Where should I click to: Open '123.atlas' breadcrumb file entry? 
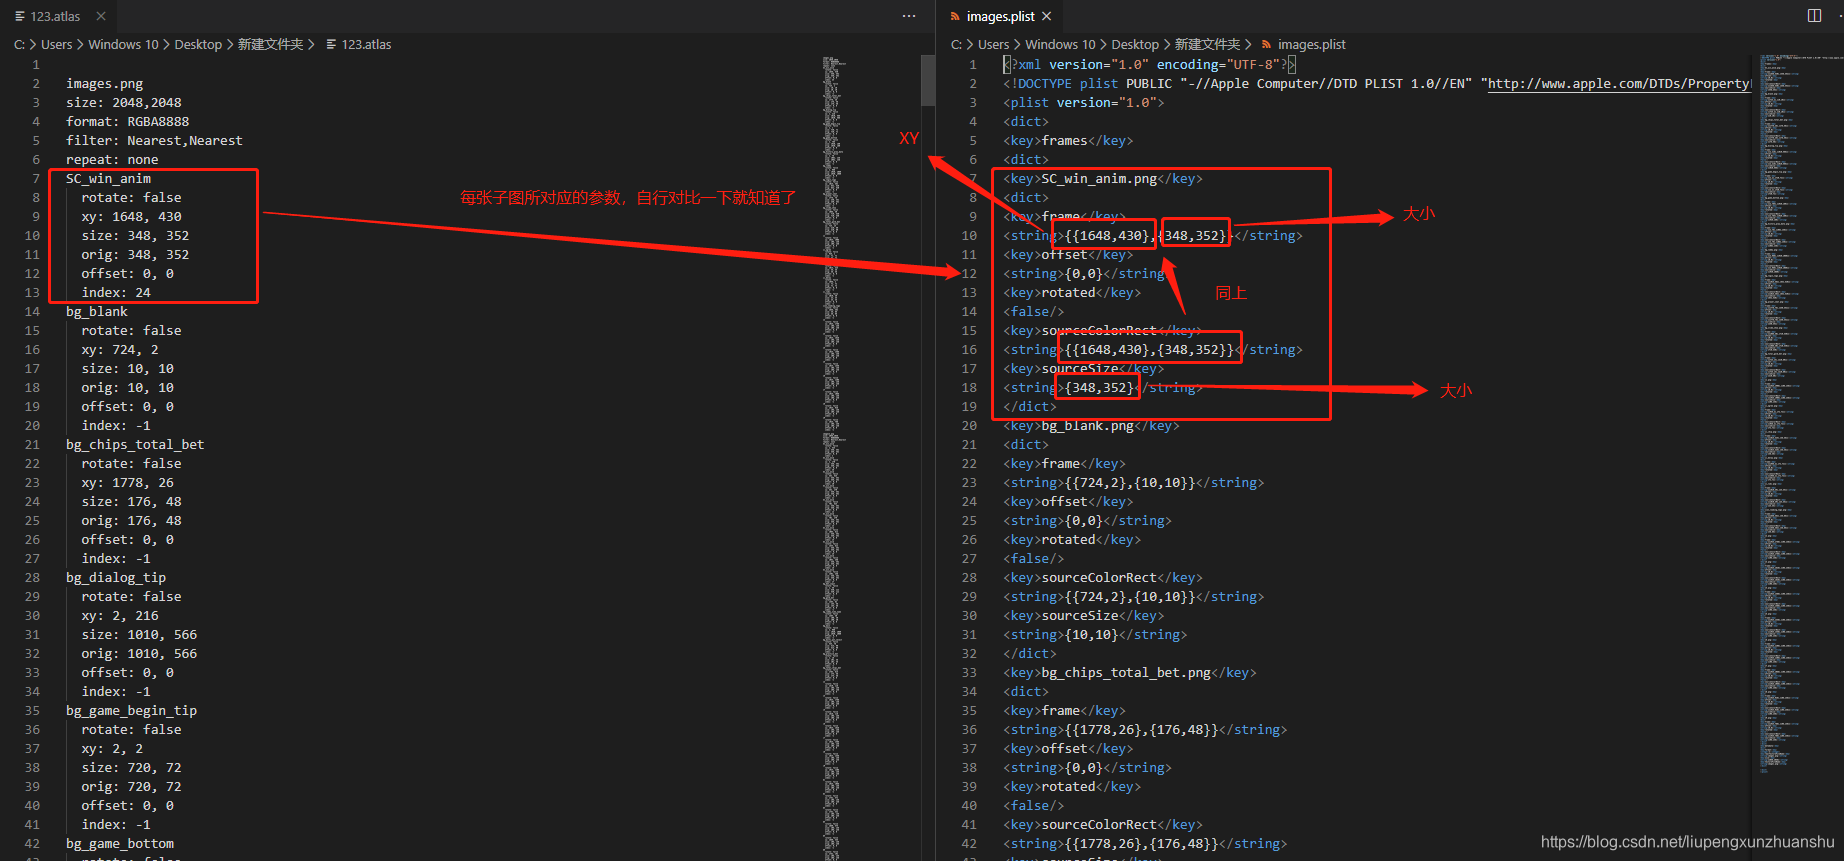tap(366, 45)
